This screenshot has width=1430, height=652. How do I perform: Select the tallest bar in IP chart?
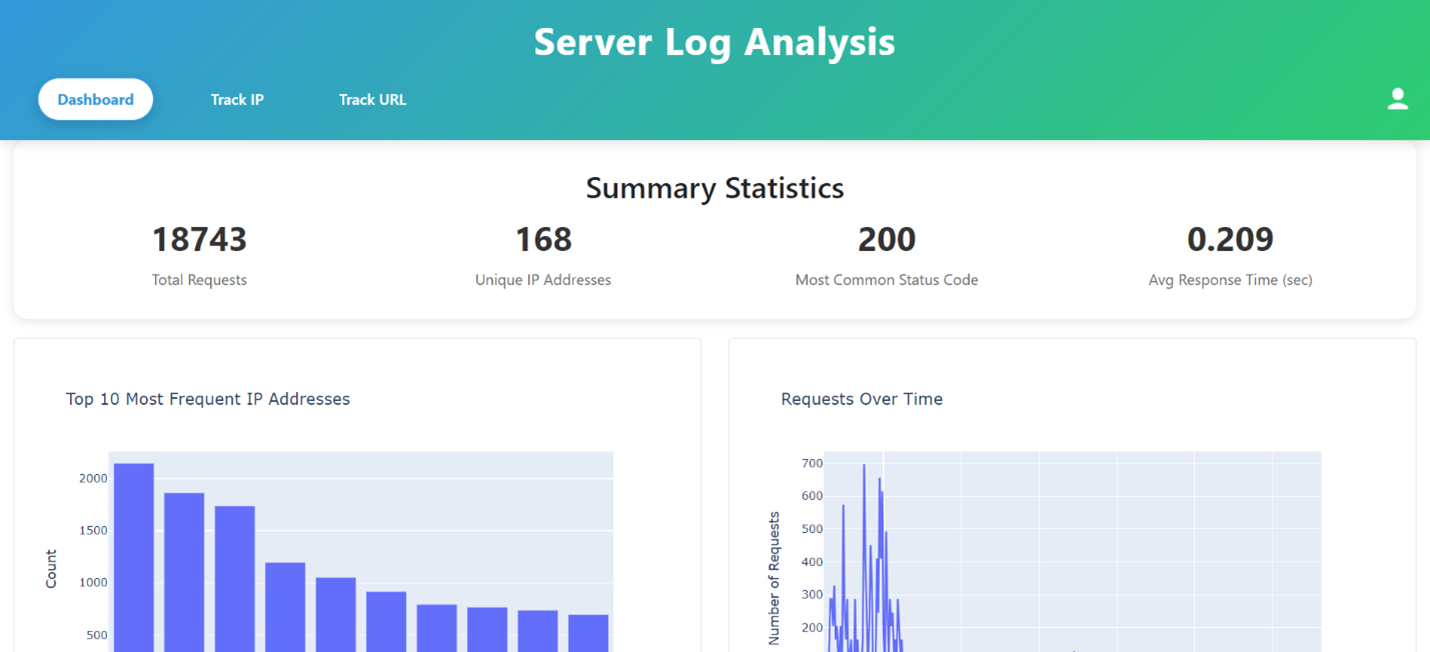(x=134, y=560)
